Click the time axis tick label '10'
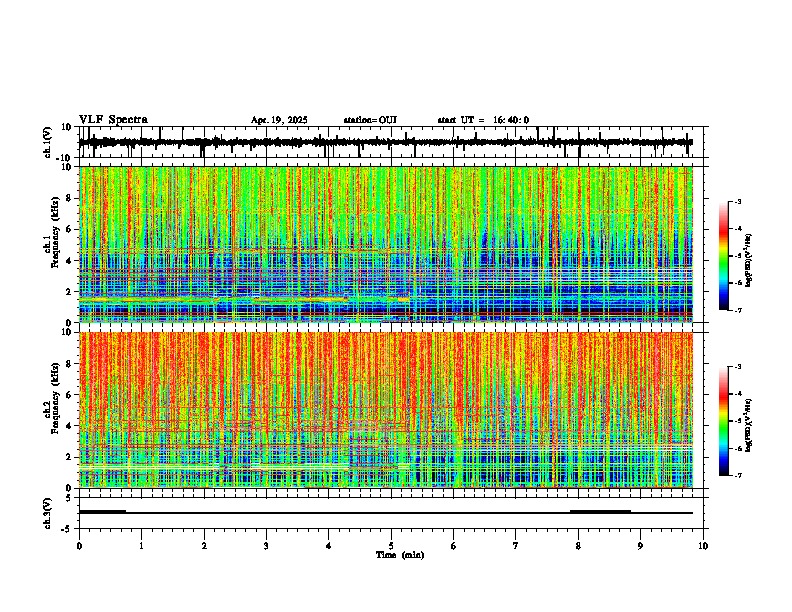This screenshot has height=612, width=792. (703, 546)
